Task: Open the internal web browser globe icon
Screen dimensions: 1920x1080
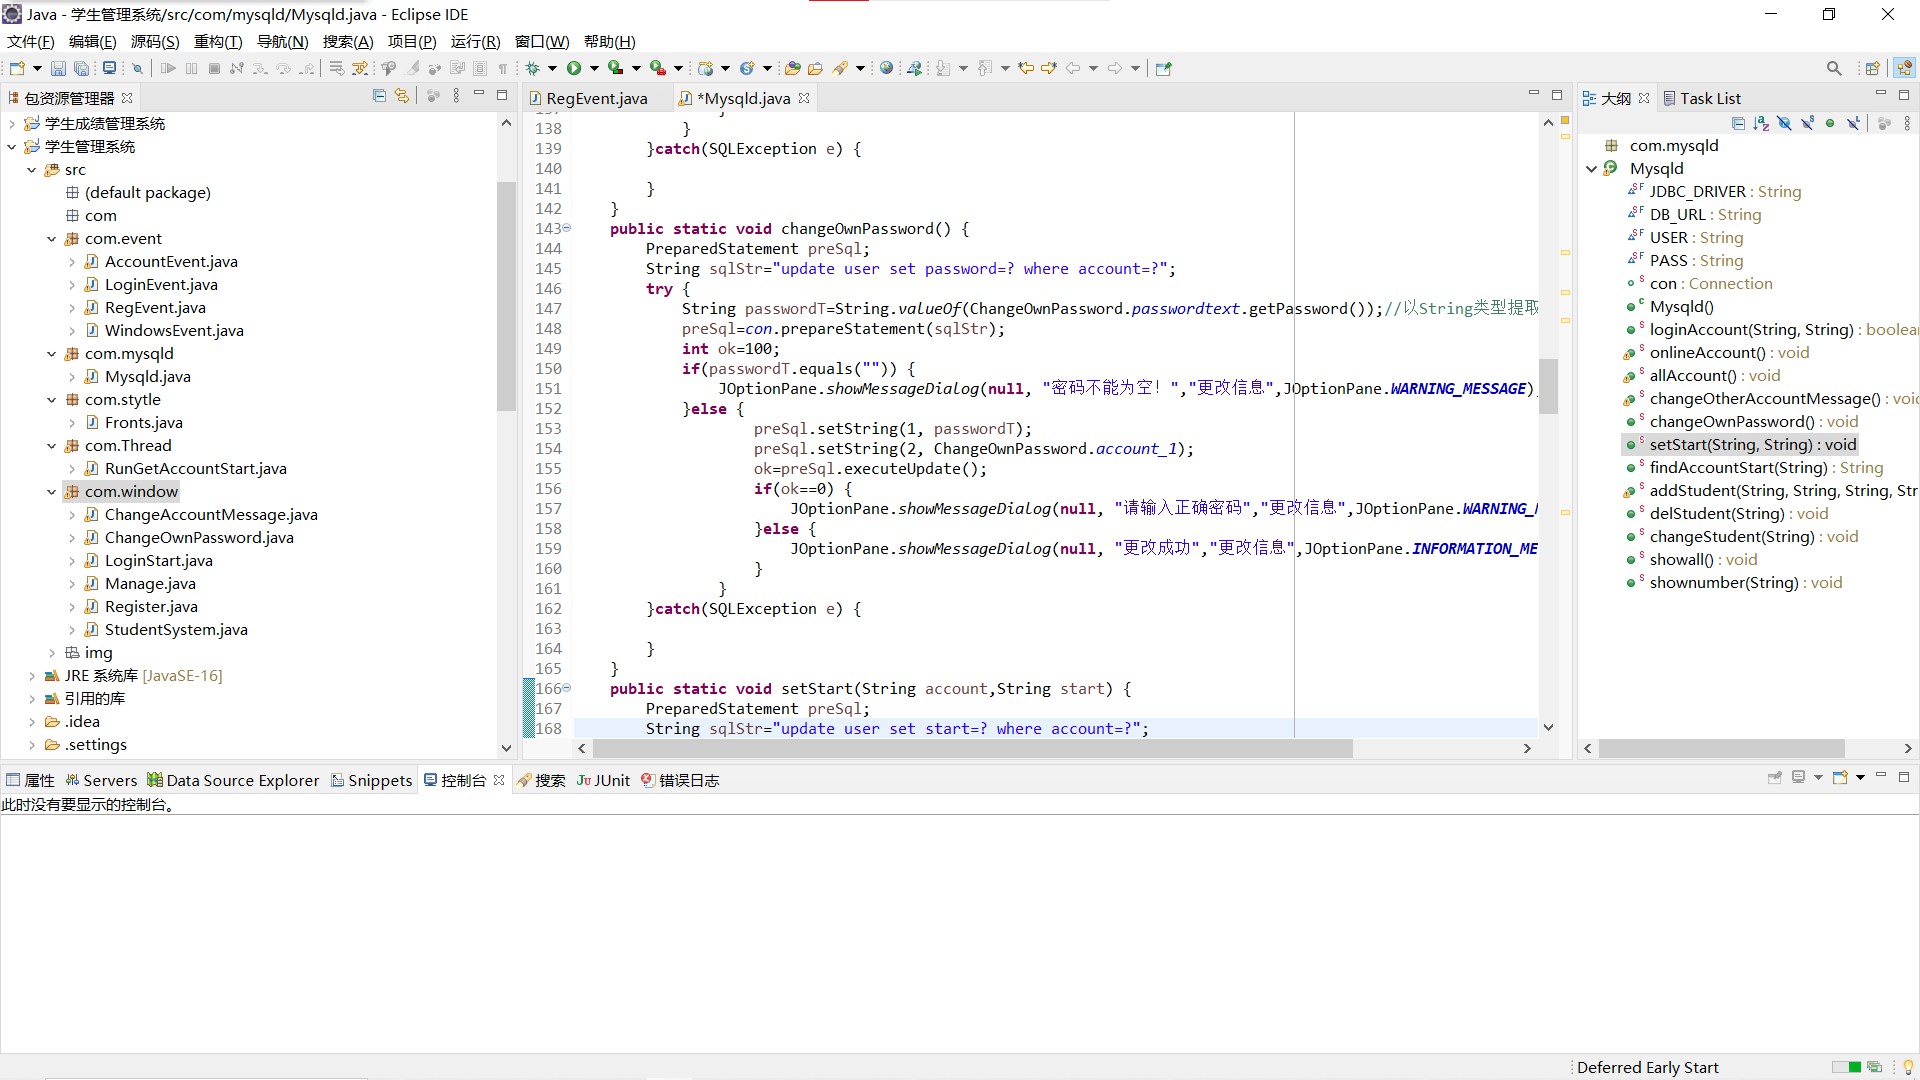Action: [886, 68]
